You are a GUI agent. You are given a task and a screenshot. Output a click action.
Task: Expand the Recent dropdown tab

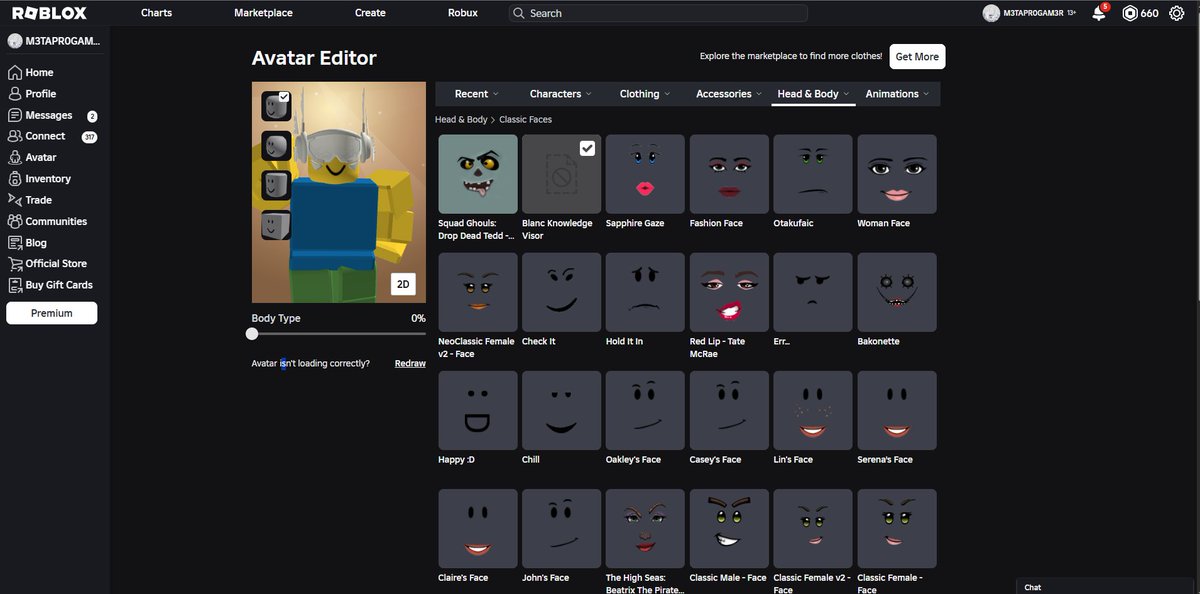click(x=477, y=94)
